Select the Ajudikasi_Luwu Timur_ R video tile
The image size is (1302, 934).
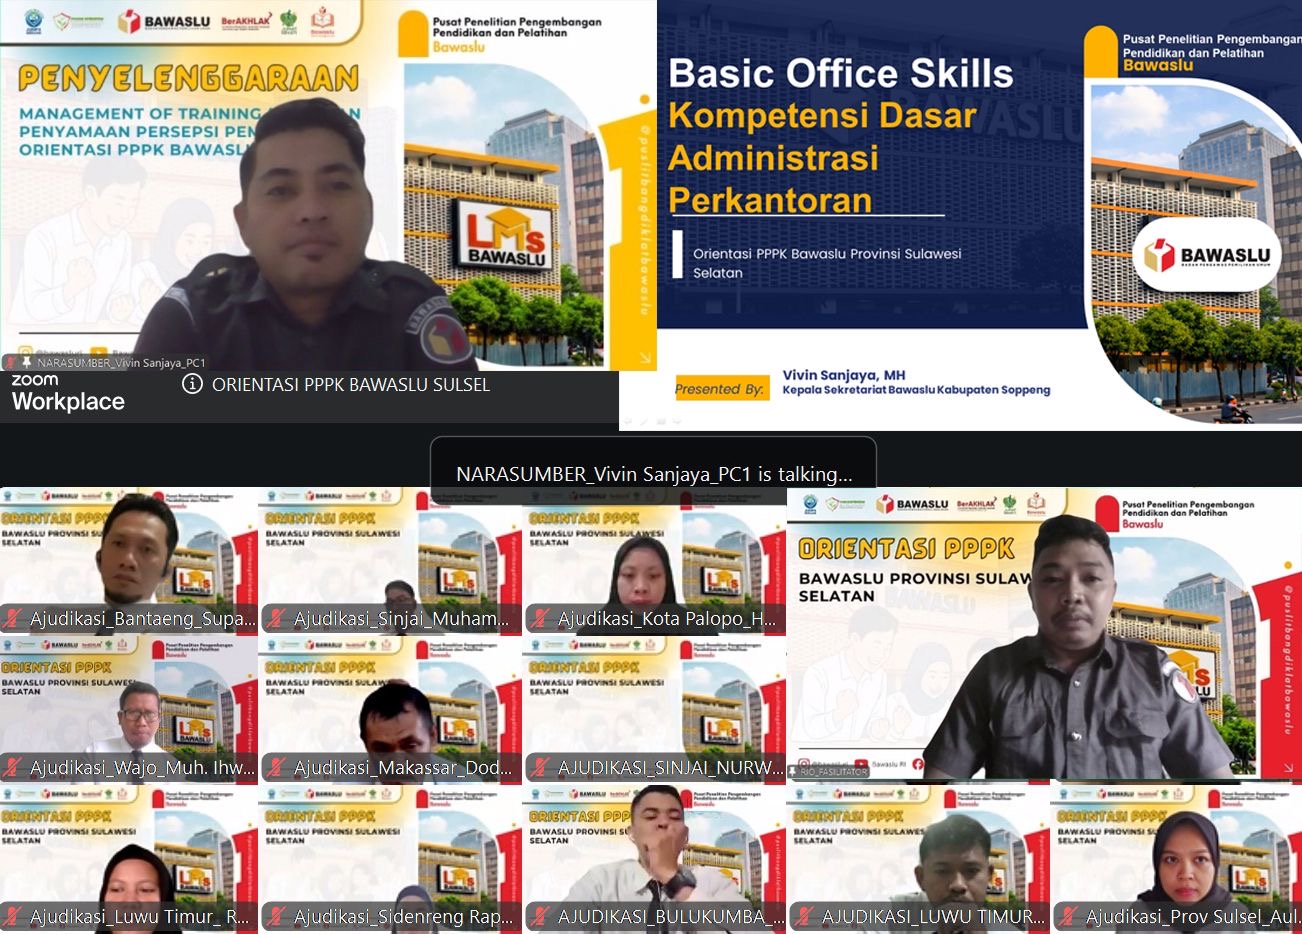tap(129, 858)
